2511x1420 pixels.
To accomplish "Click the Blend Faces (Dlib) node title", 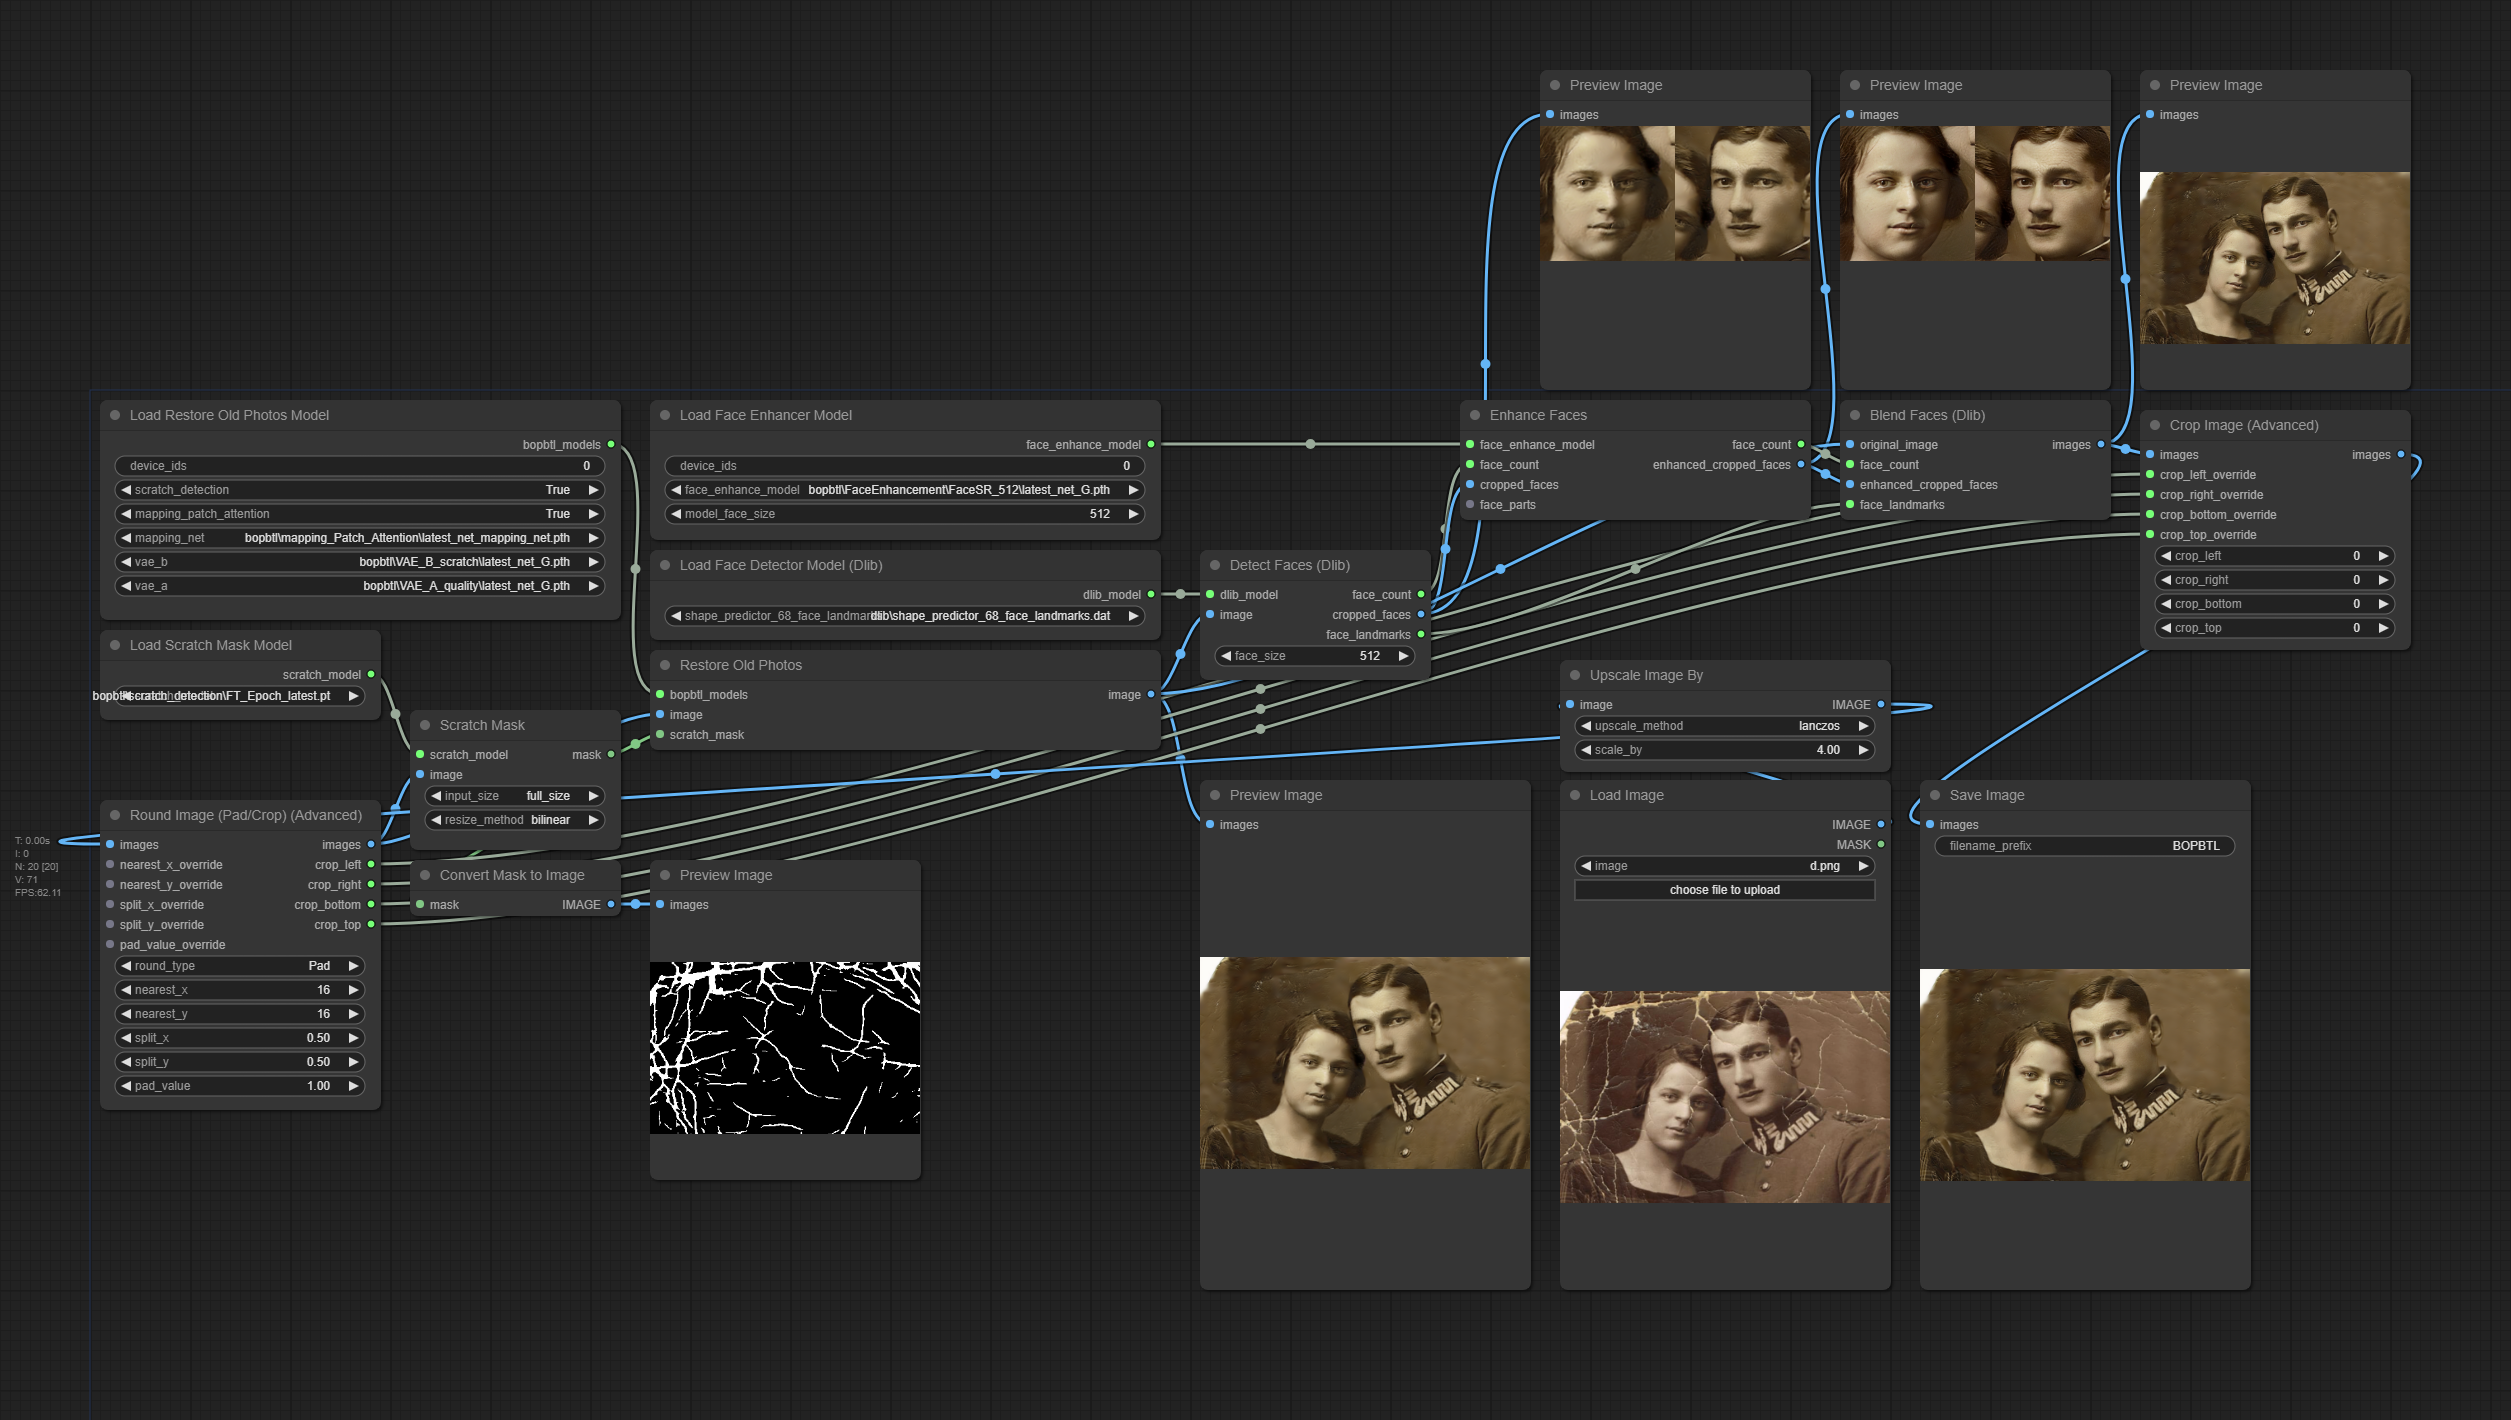I will pyautogui.click(x=1927, y=415).
